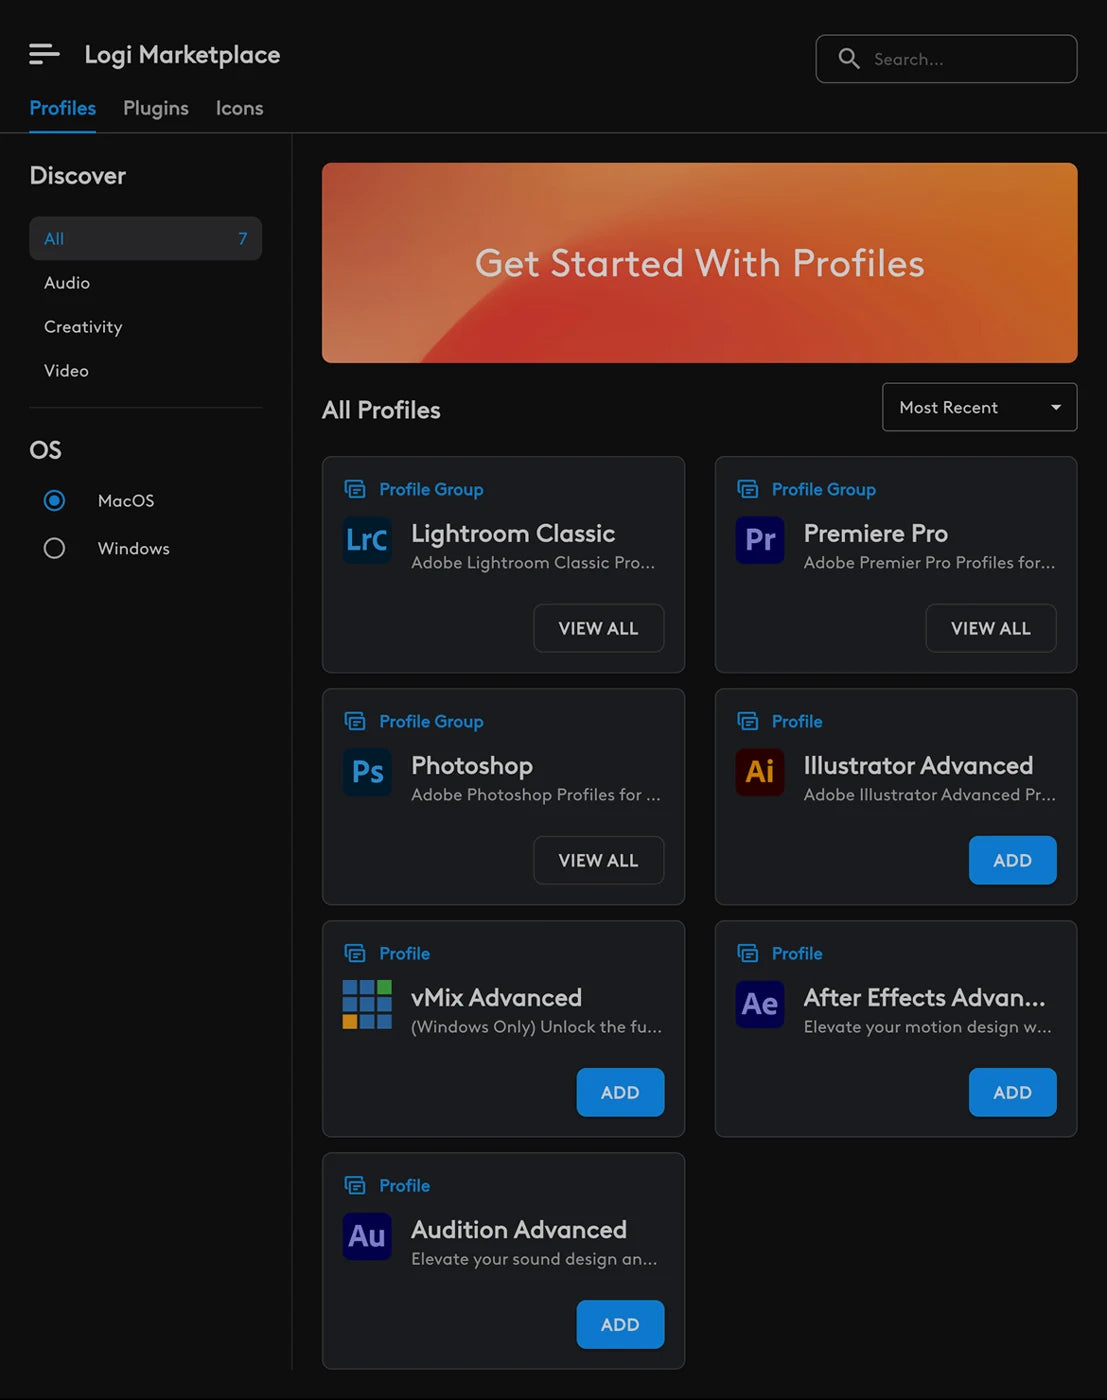Click the After Effects Ae icon

(x=760, y=1004)
